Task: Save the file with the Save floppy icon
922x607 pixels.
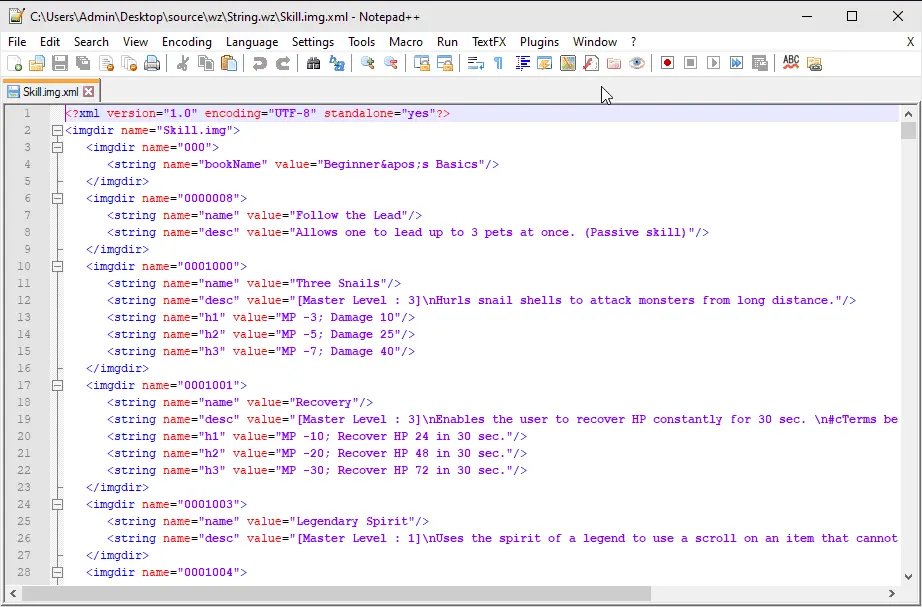Action: pyautogui.click(x=60, y=64)
